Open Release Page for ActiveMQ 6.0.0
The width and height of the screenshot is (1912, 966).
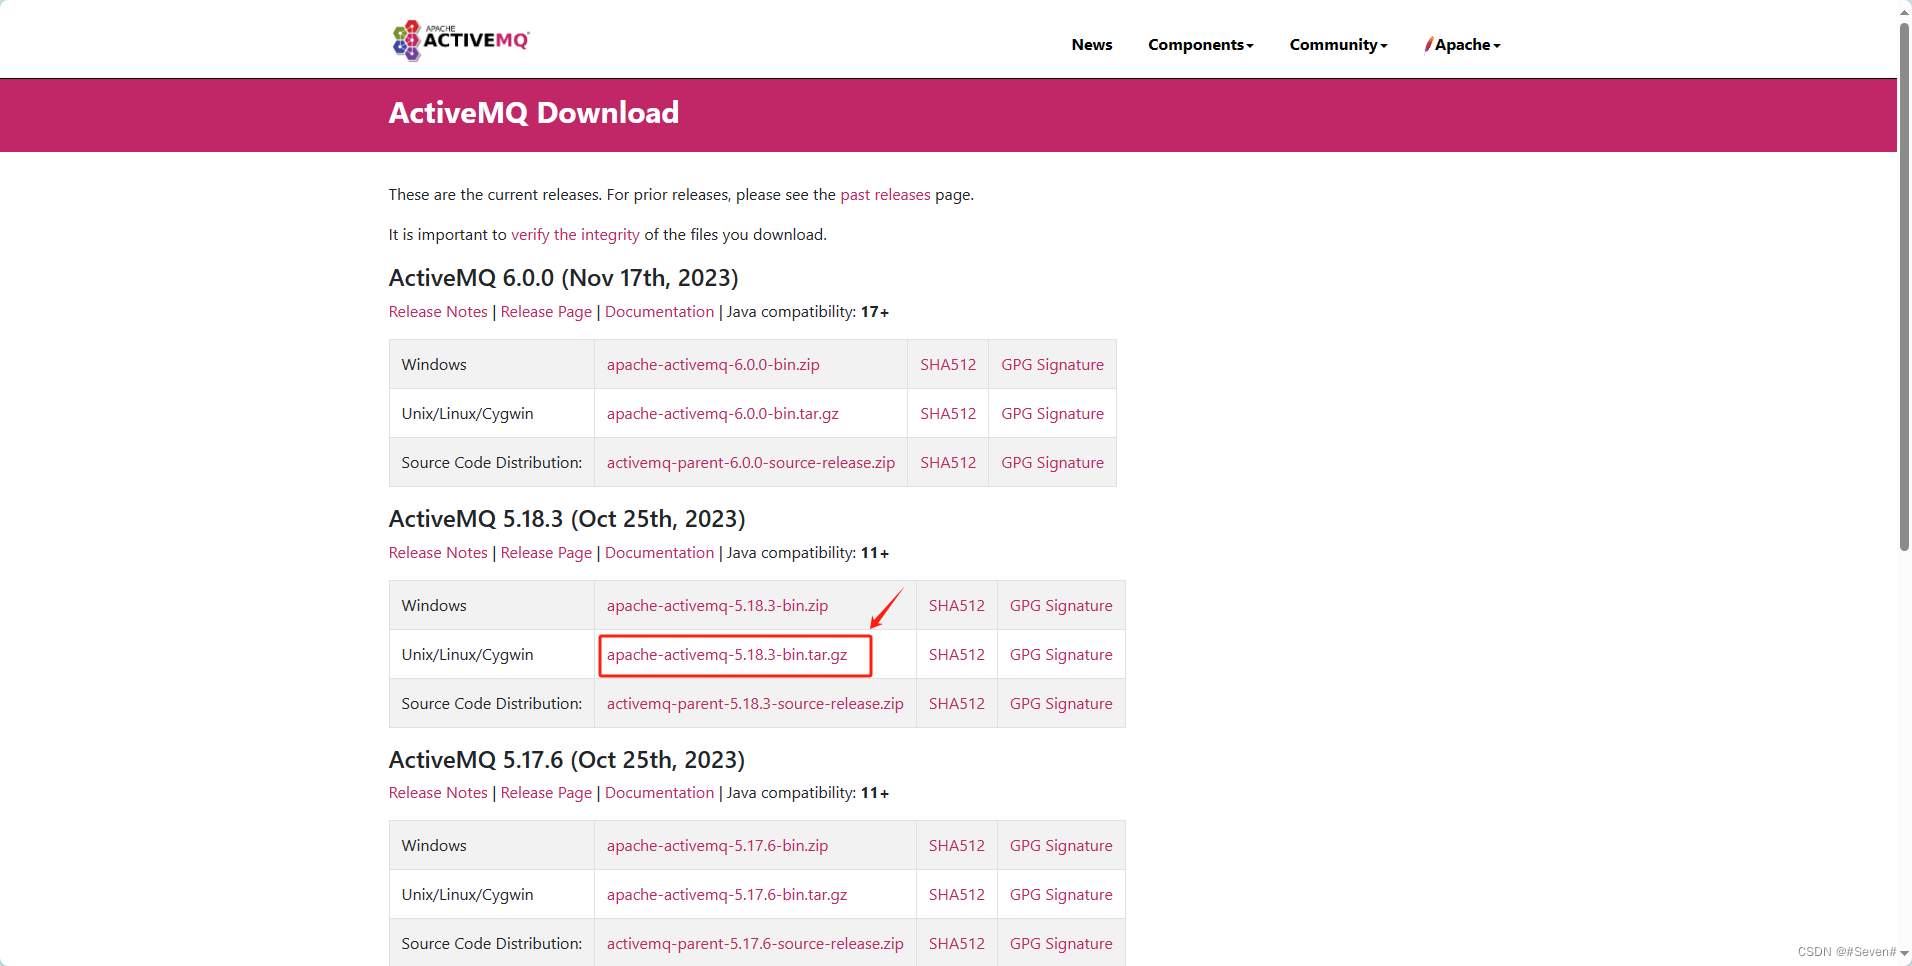coord(546,312)
